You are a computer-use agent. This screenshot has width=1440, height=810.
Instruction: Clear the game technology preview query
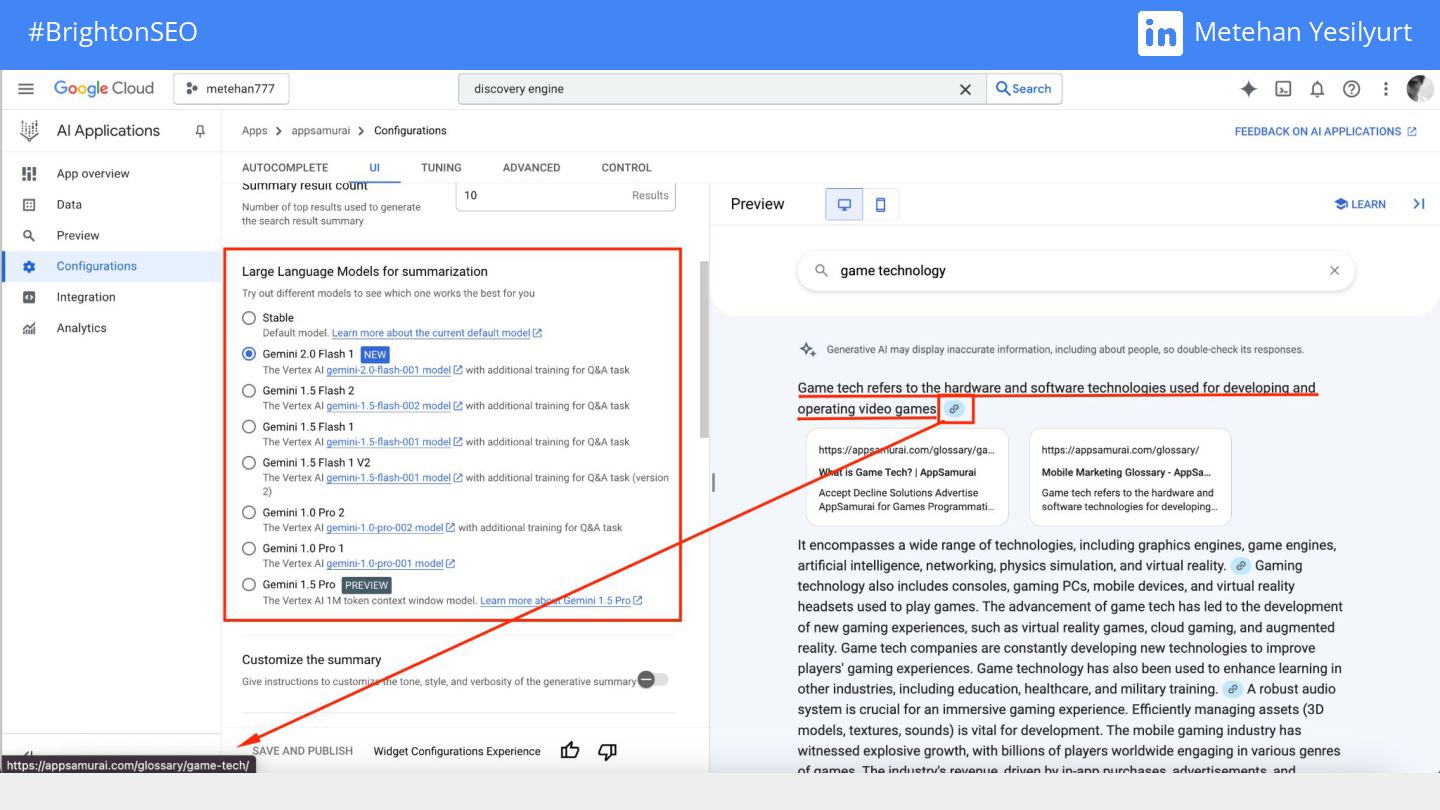1334,271
